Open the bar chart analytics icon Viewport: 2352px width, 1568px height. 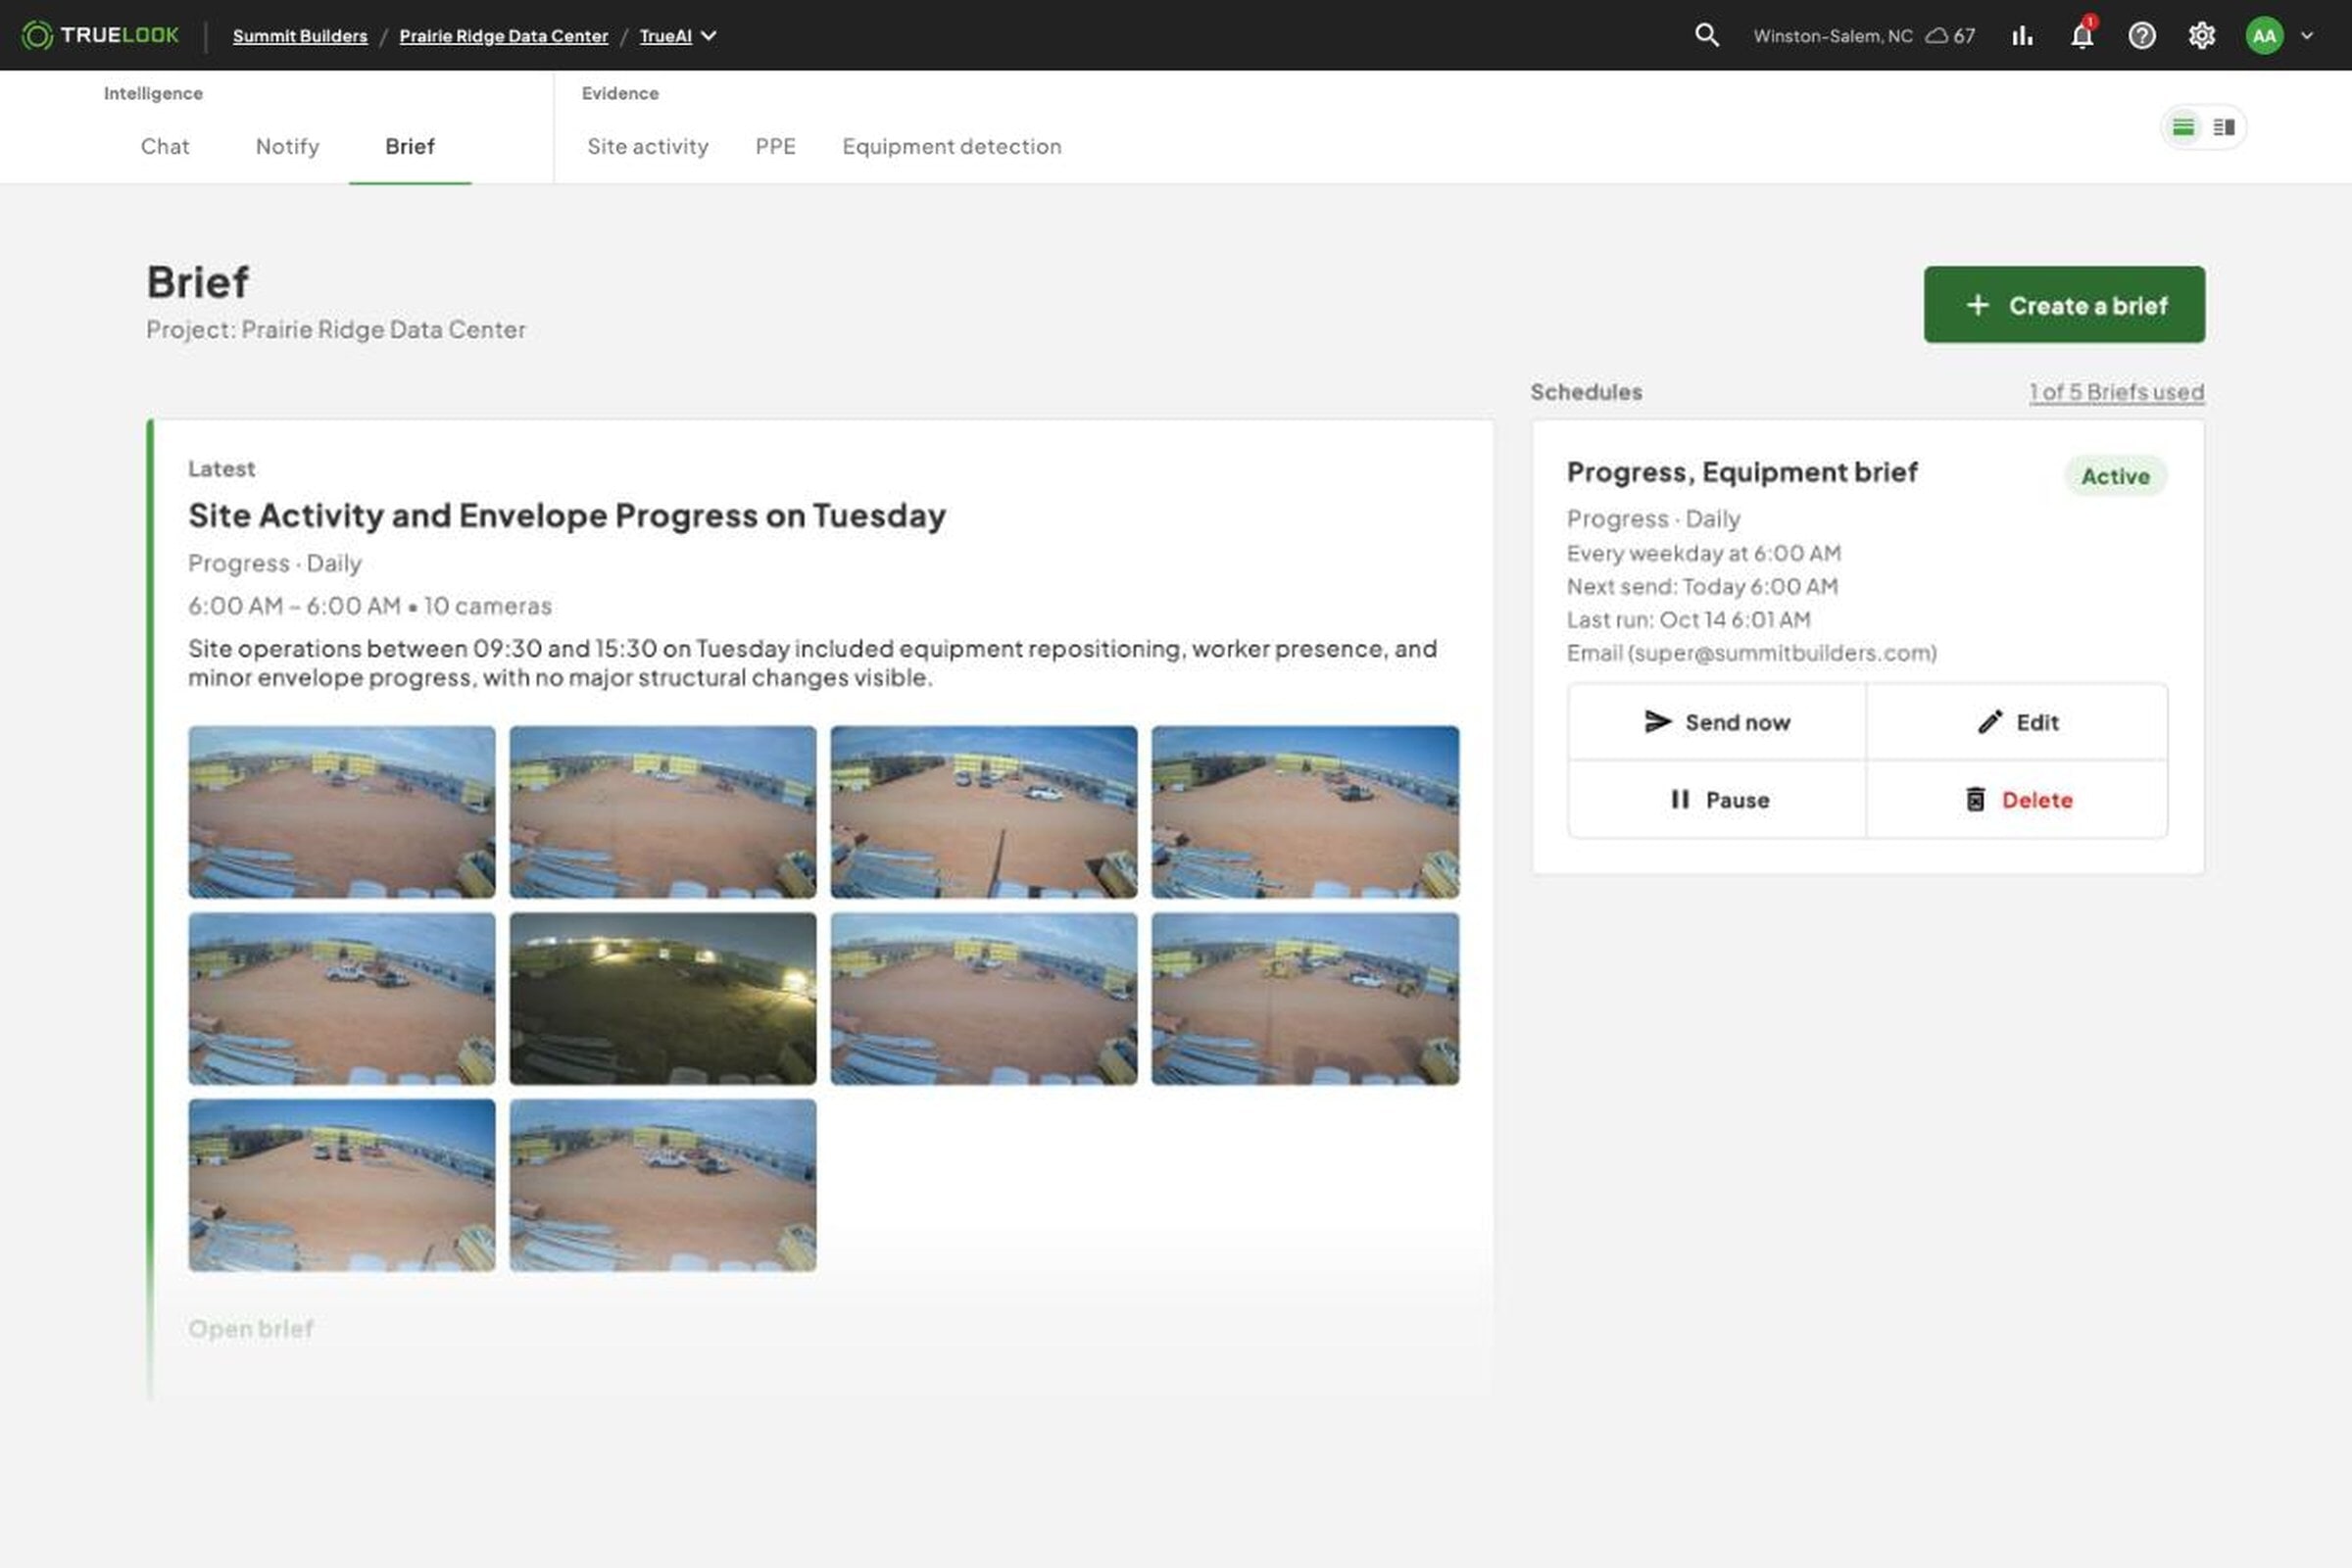click(x=2022, y=36)
